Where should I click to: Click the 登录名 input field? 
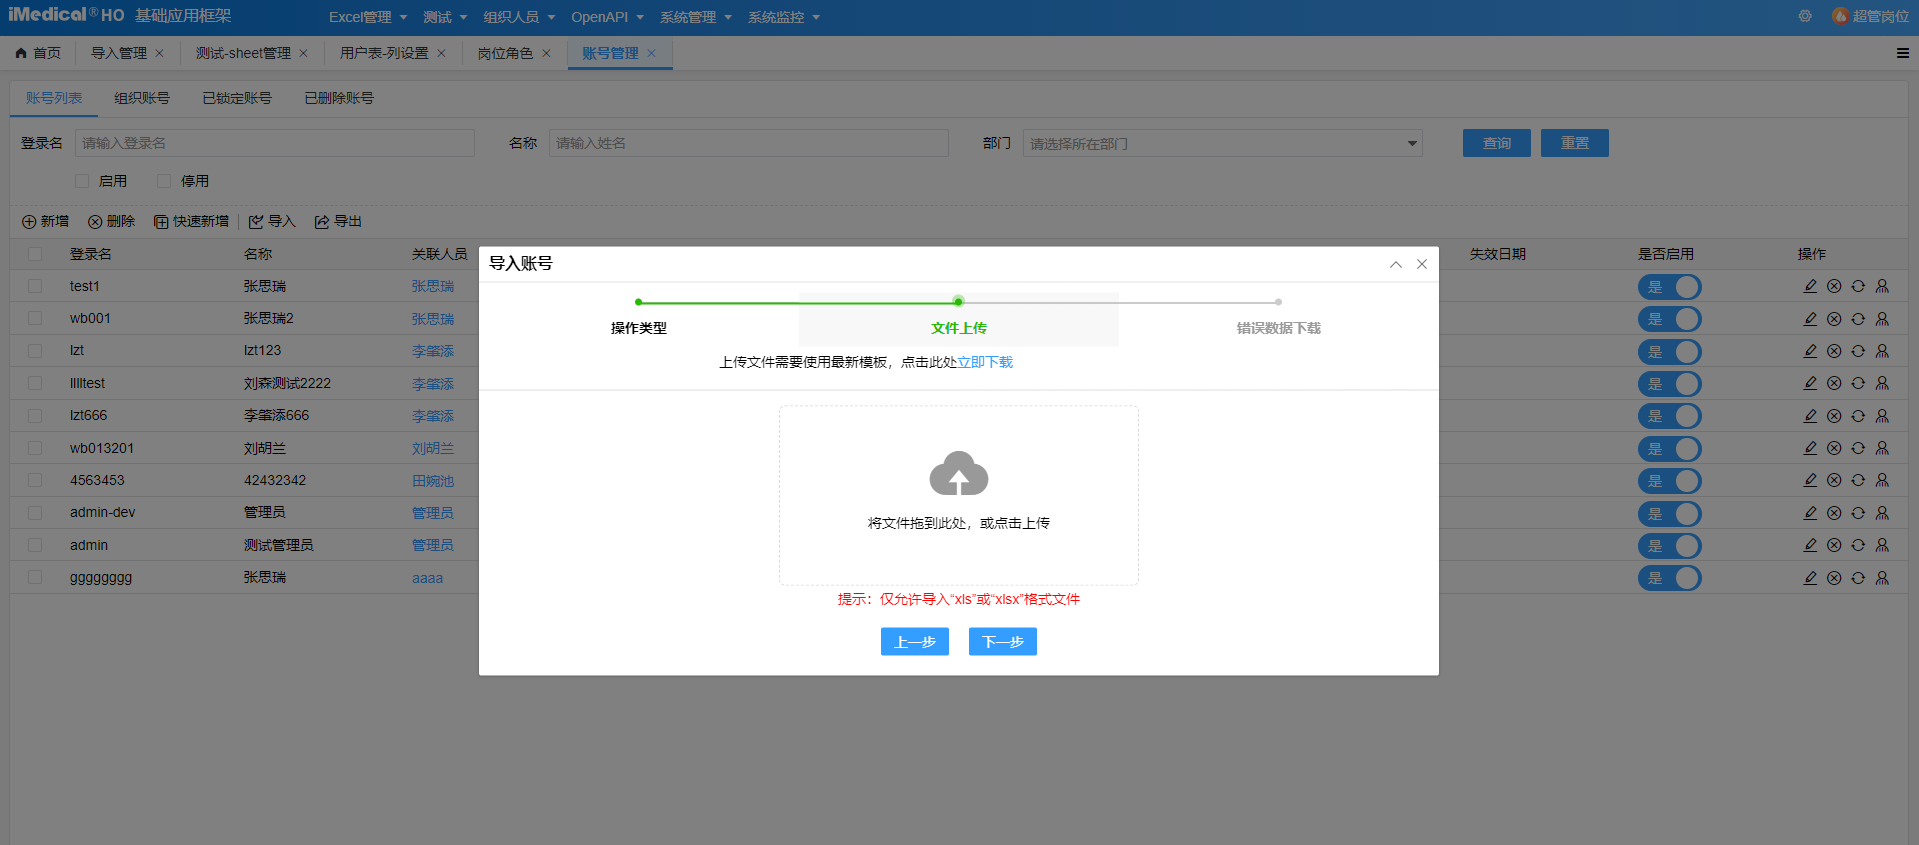point(275,143)
